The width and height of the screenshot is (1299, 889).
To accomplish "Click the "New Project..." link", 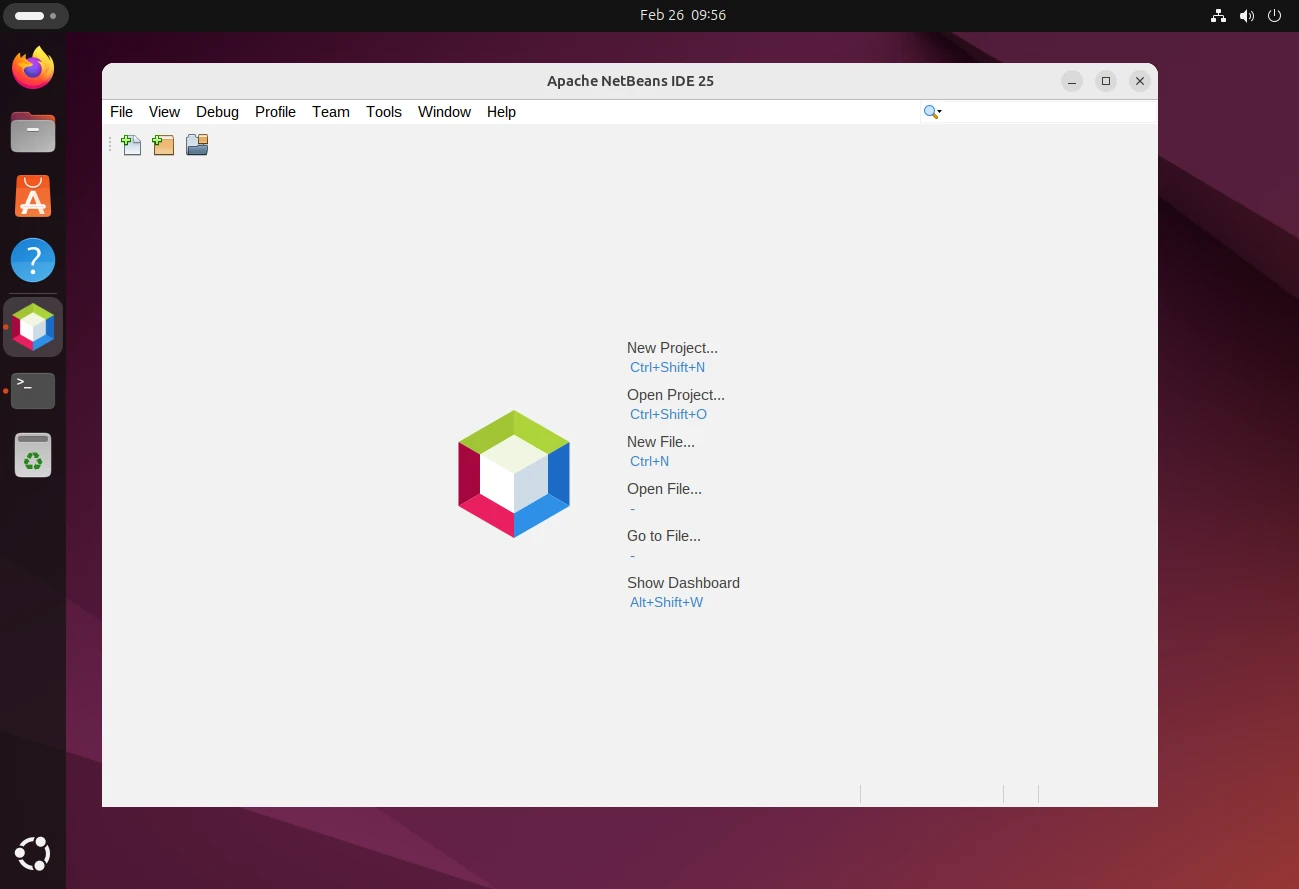I will pyautogui.click(x=672, y=348).
